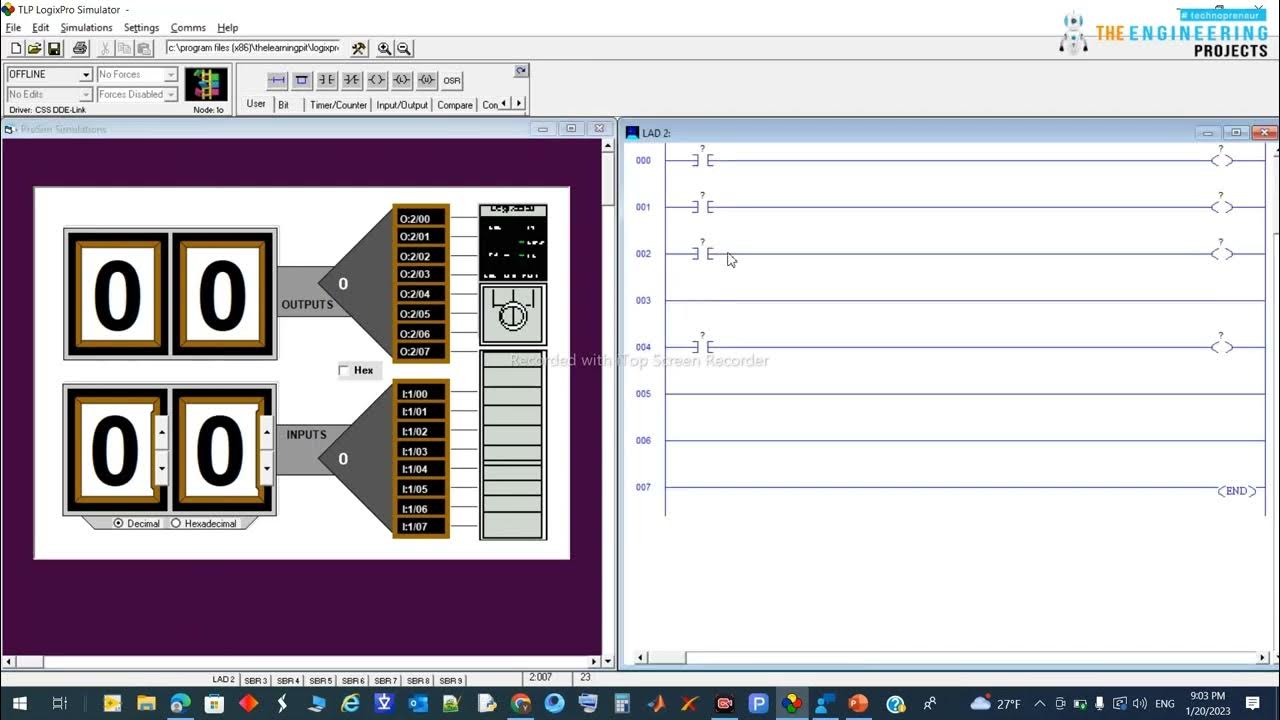Viewport: 1280px width, 720px height.
Task: Copy selection toolbar icon
Action: click(124, 48)
